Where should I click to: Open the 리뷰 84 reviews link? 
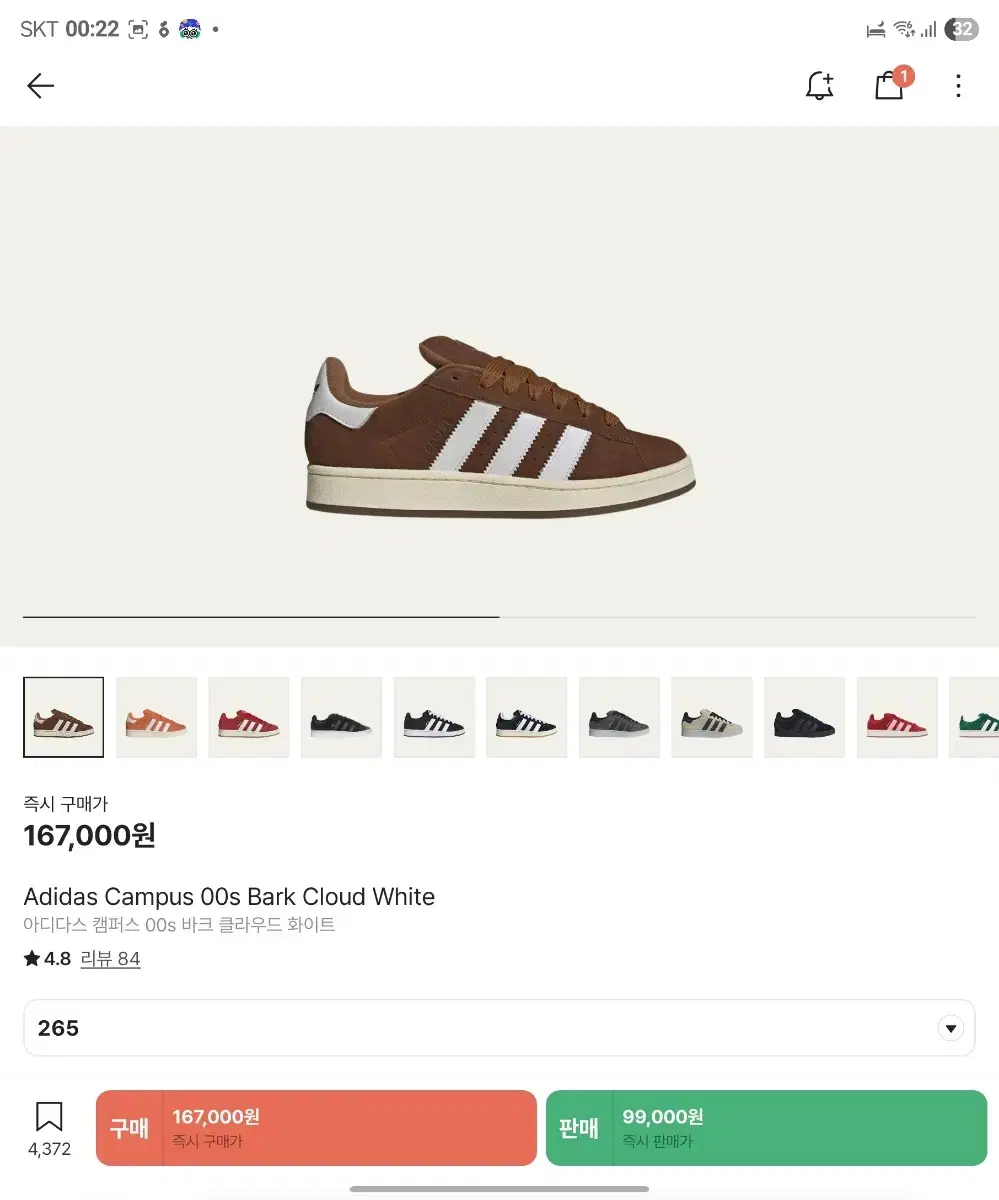tap(110, 959)
